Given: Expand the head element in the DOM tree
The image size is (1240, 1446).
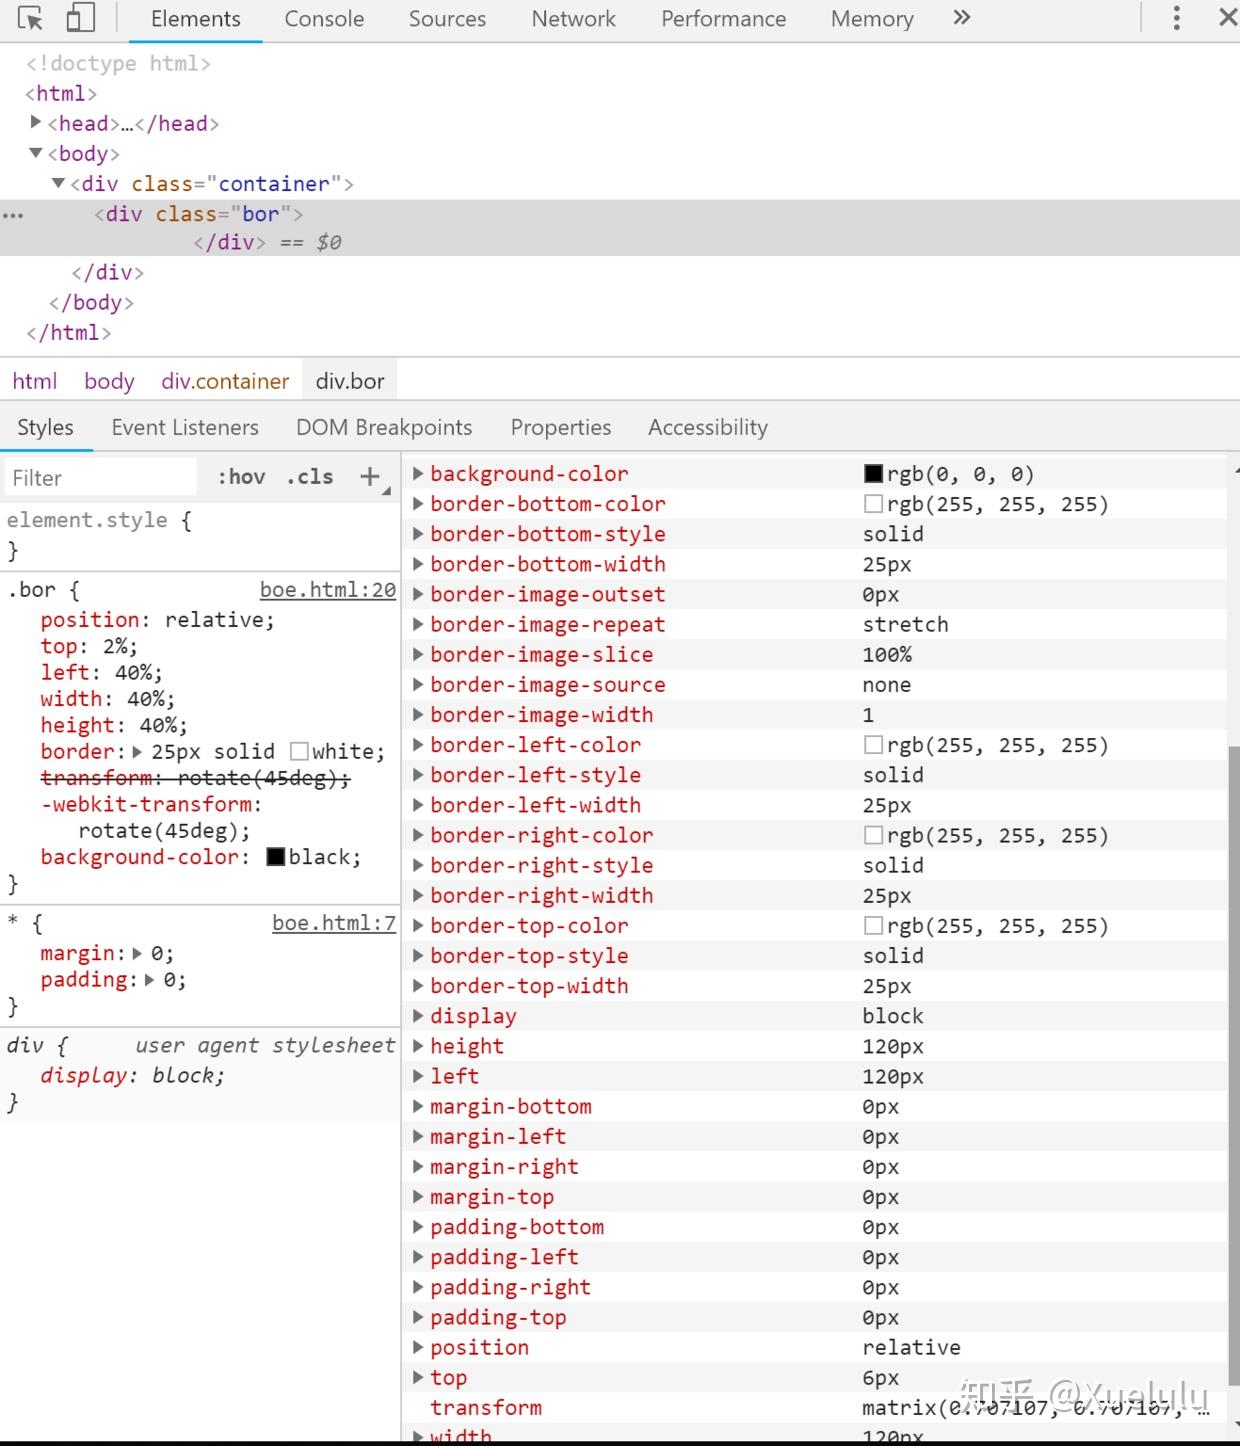Looking at the screenshot, I should coord(36,123).
